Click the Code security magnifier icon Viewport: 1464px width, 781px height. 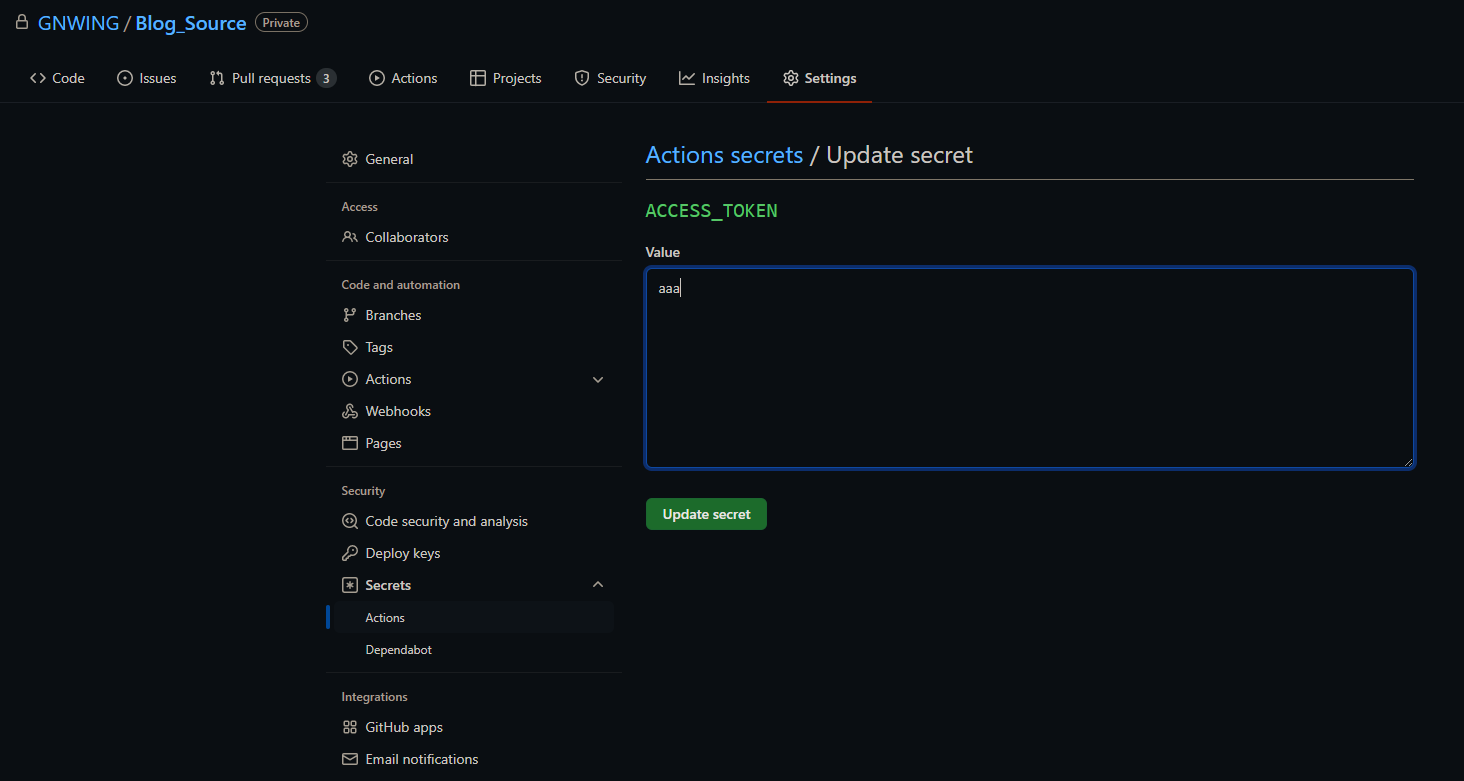tap(350, 521)
